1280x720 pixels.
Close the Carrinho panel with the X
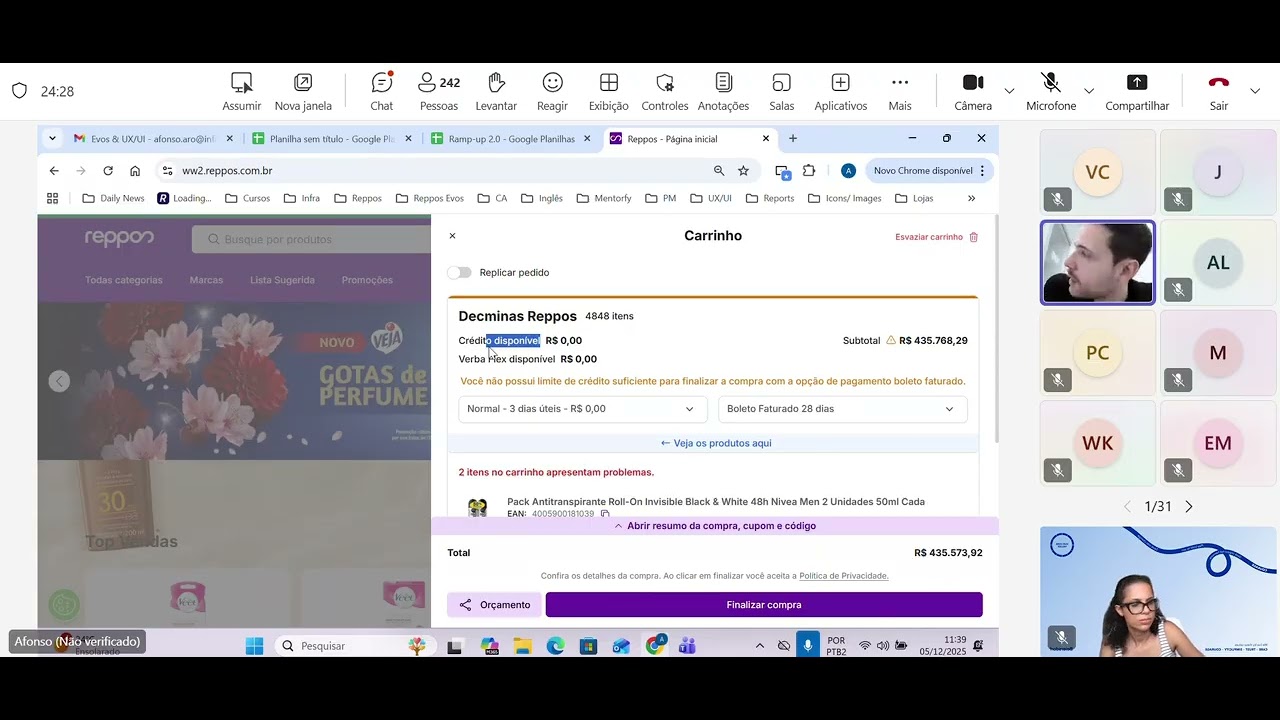(x=452, y=236)
